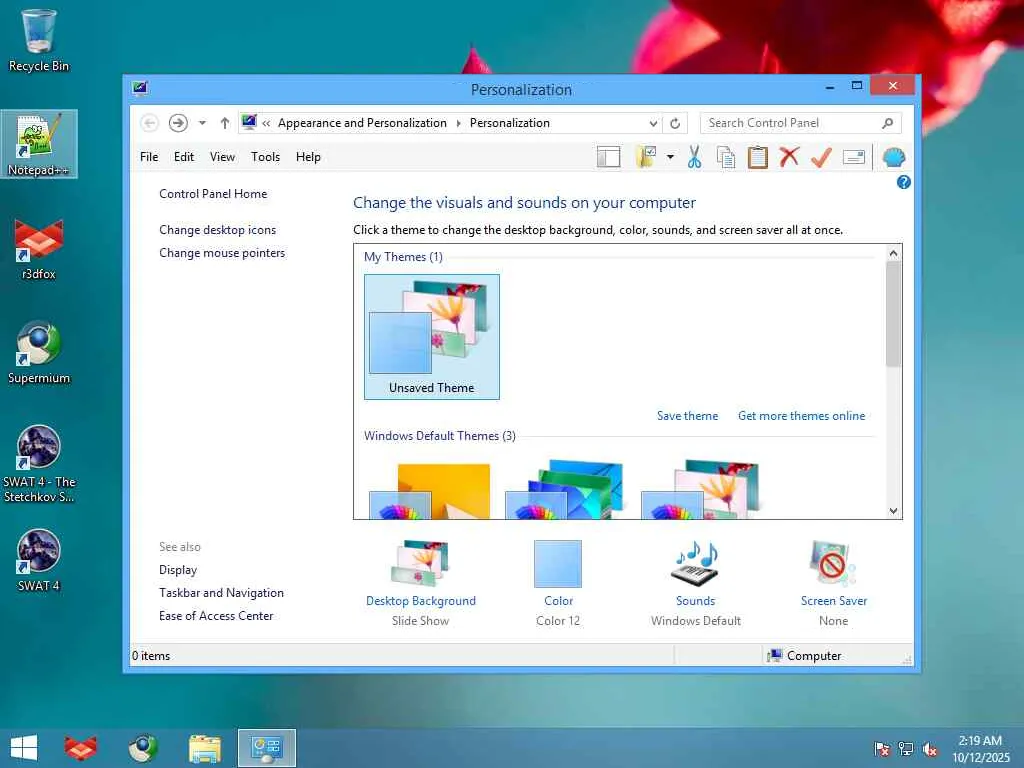Open the Help menu
The height and width of the screenshot is (768, 1024).
point(308,157)
